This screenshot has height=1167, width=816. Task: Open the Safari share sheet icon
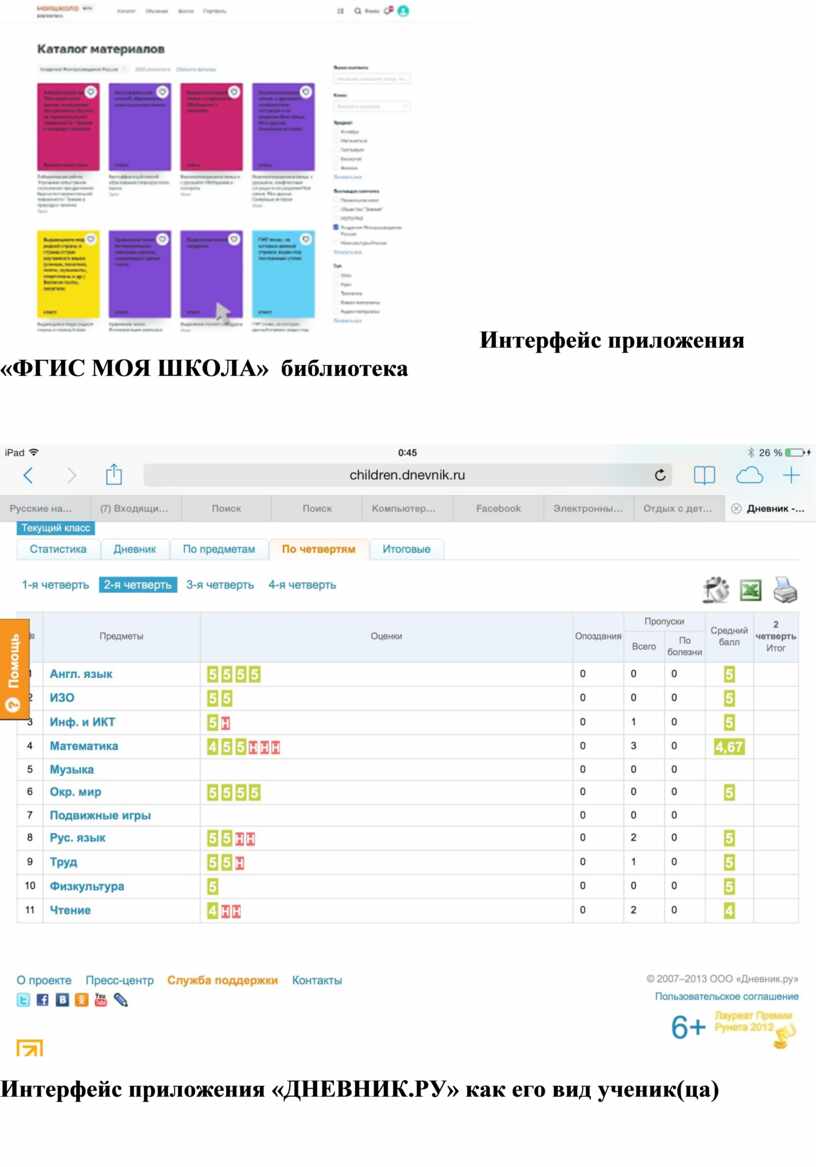coord(114,475)
